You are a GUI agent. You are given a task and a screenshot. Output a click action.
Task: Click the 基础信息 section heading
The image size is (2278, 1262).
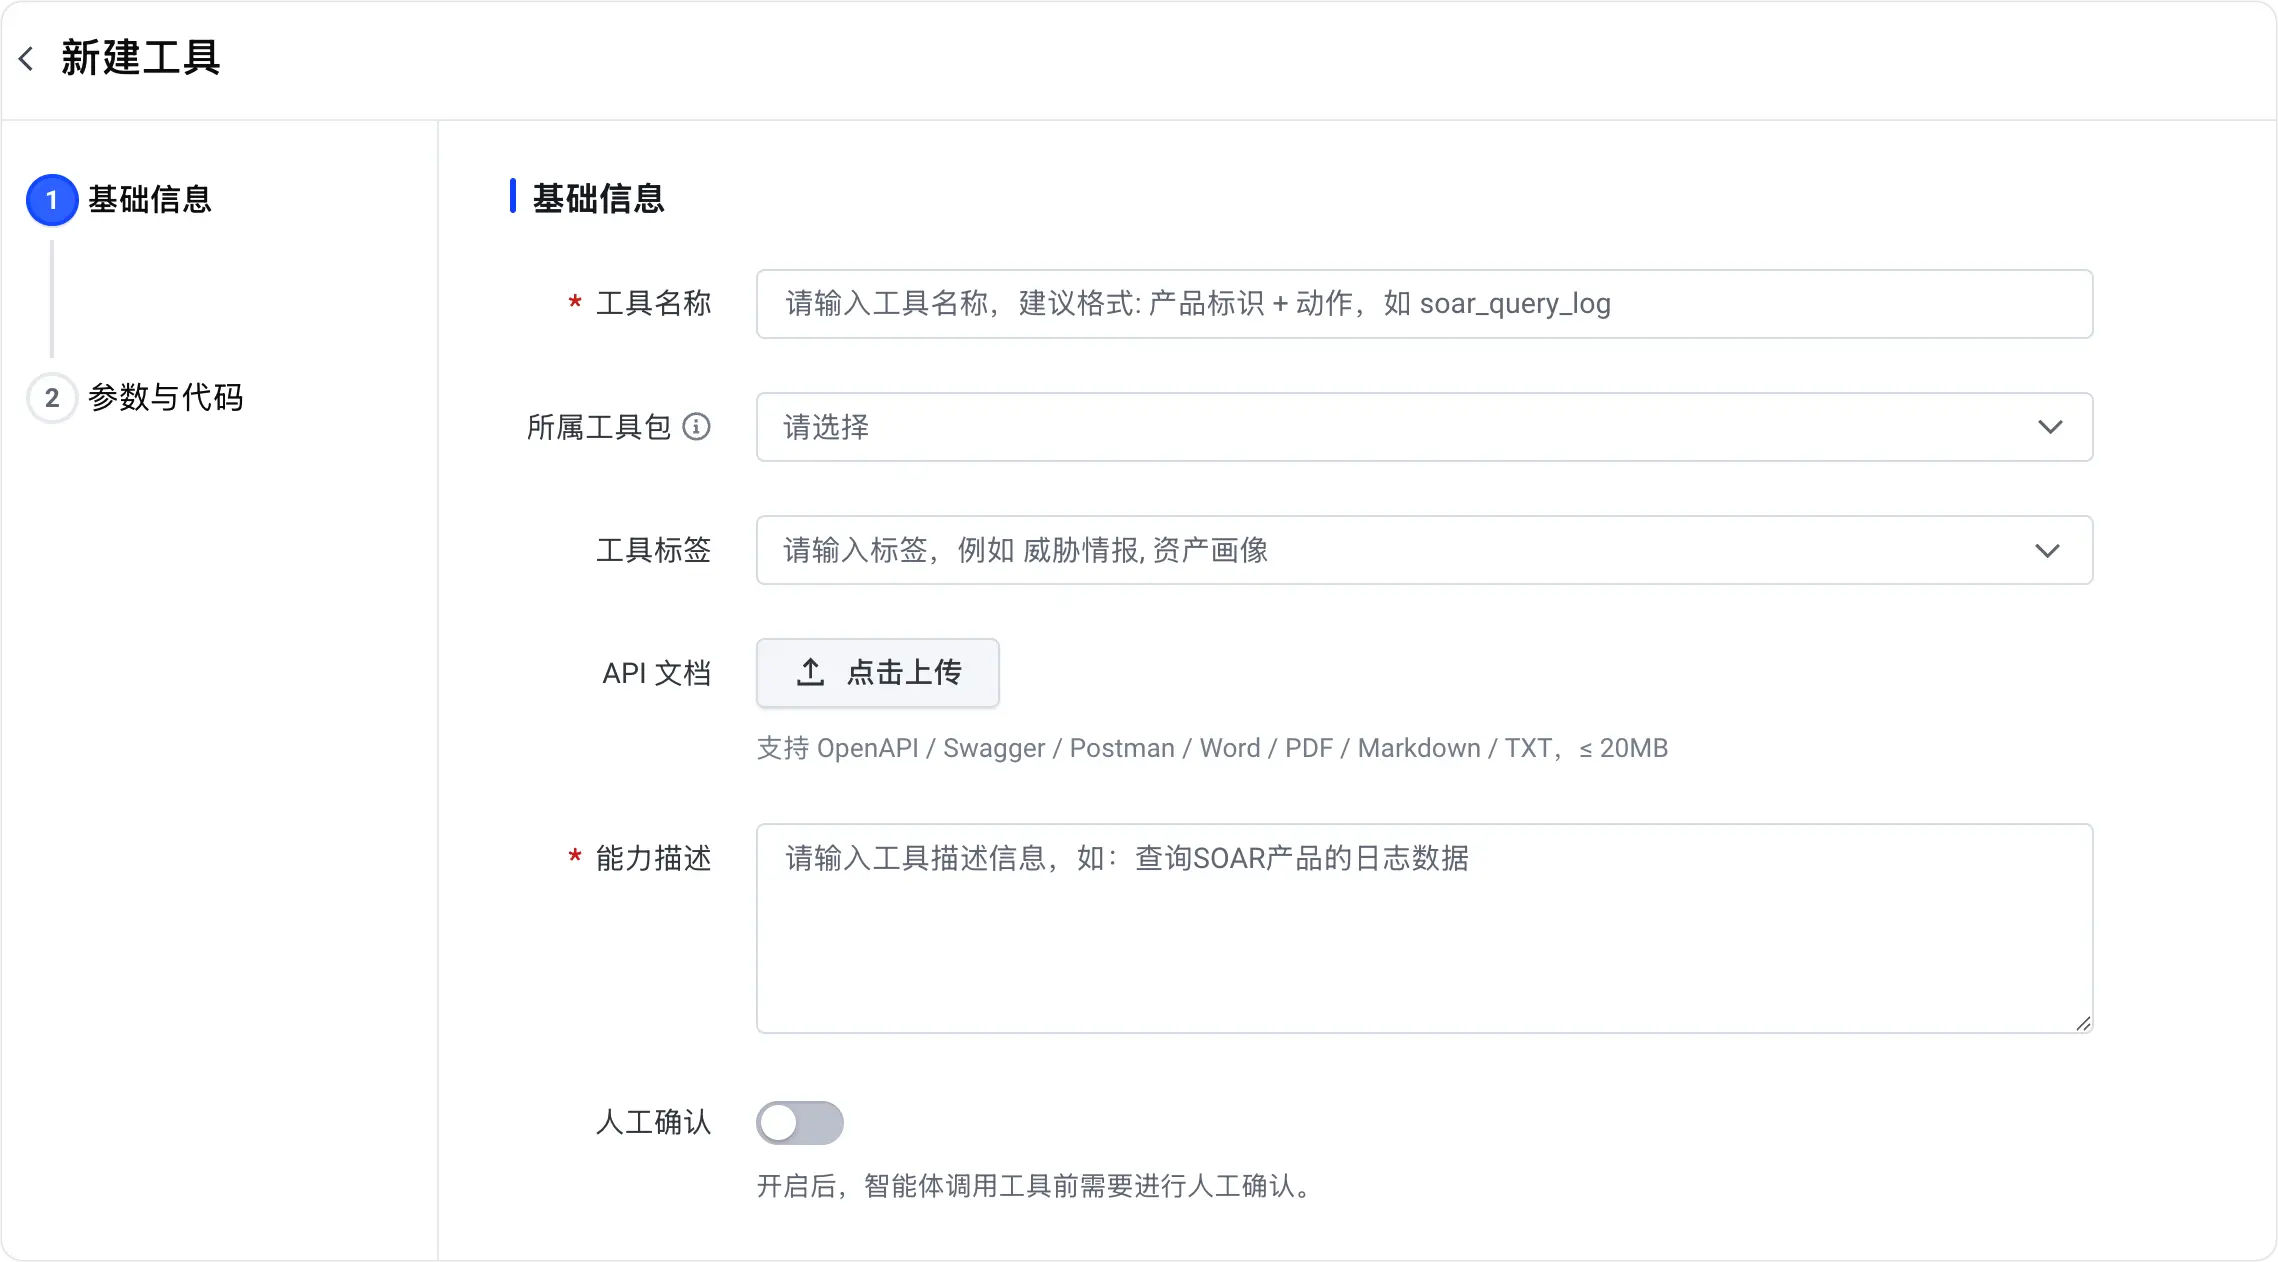pos(599,198)
